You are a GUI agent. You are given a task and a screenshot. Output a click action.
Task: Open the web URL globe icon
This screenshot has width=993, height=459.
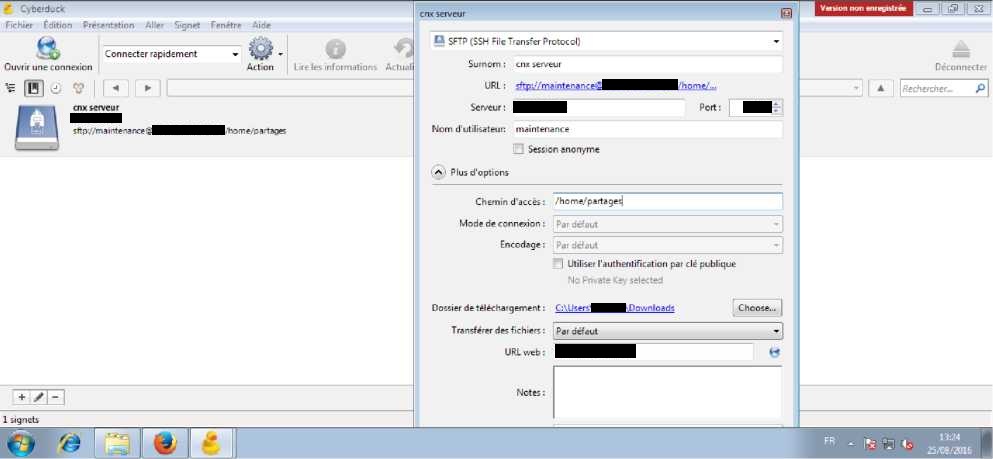pyautogui.click(x=773, y=352)
